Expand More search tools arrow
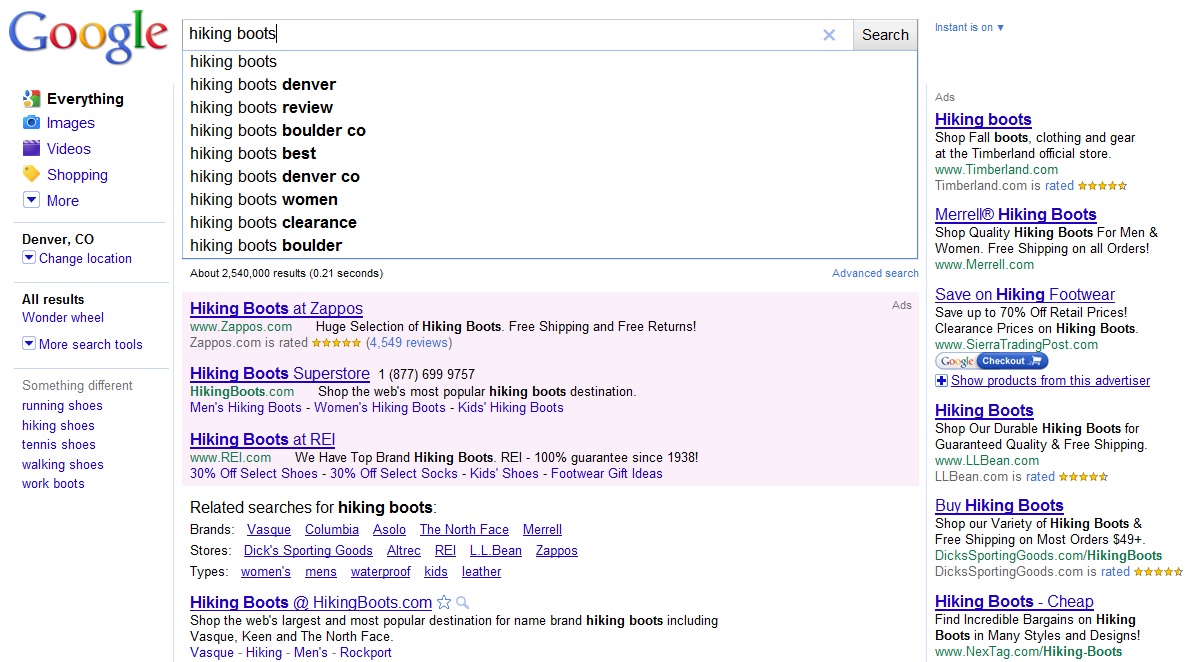Screen dimensions: 1187x662 (x=29, y=343)
